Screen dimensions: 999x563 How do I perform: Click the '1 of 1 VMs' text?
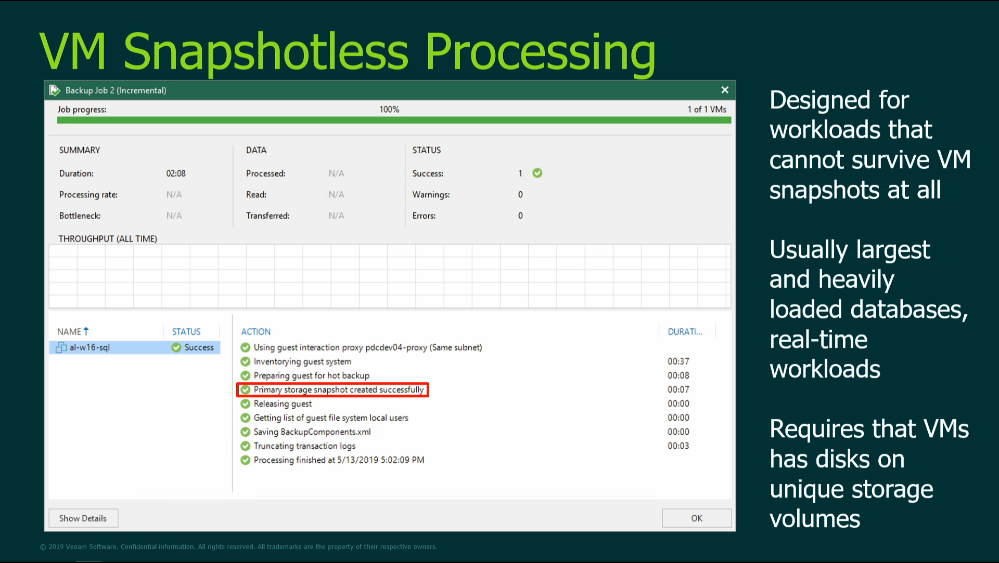[707, 109]
